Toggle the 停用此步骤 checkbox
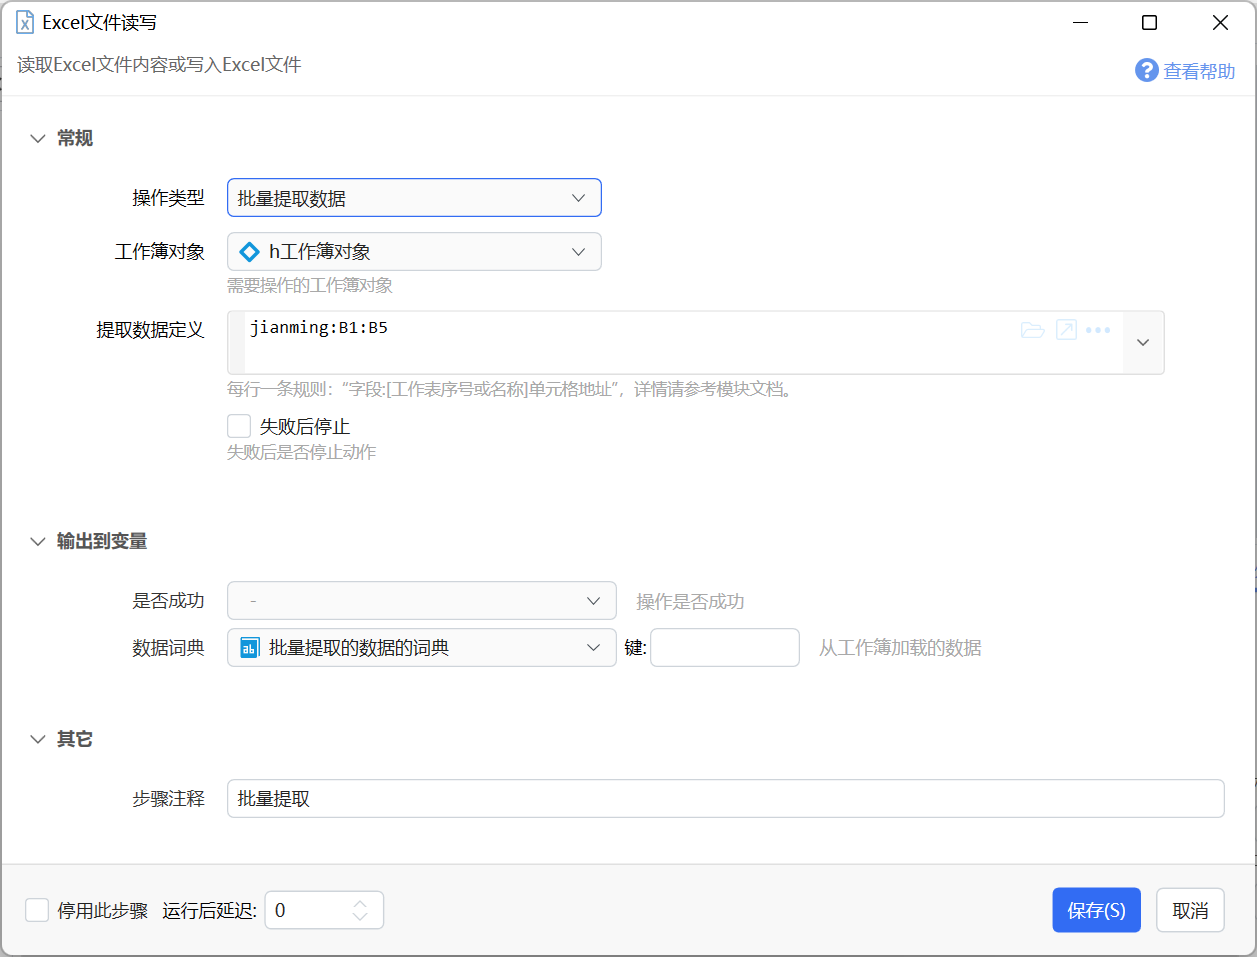This screenshot has width=1257, height=957. (37, 910)
